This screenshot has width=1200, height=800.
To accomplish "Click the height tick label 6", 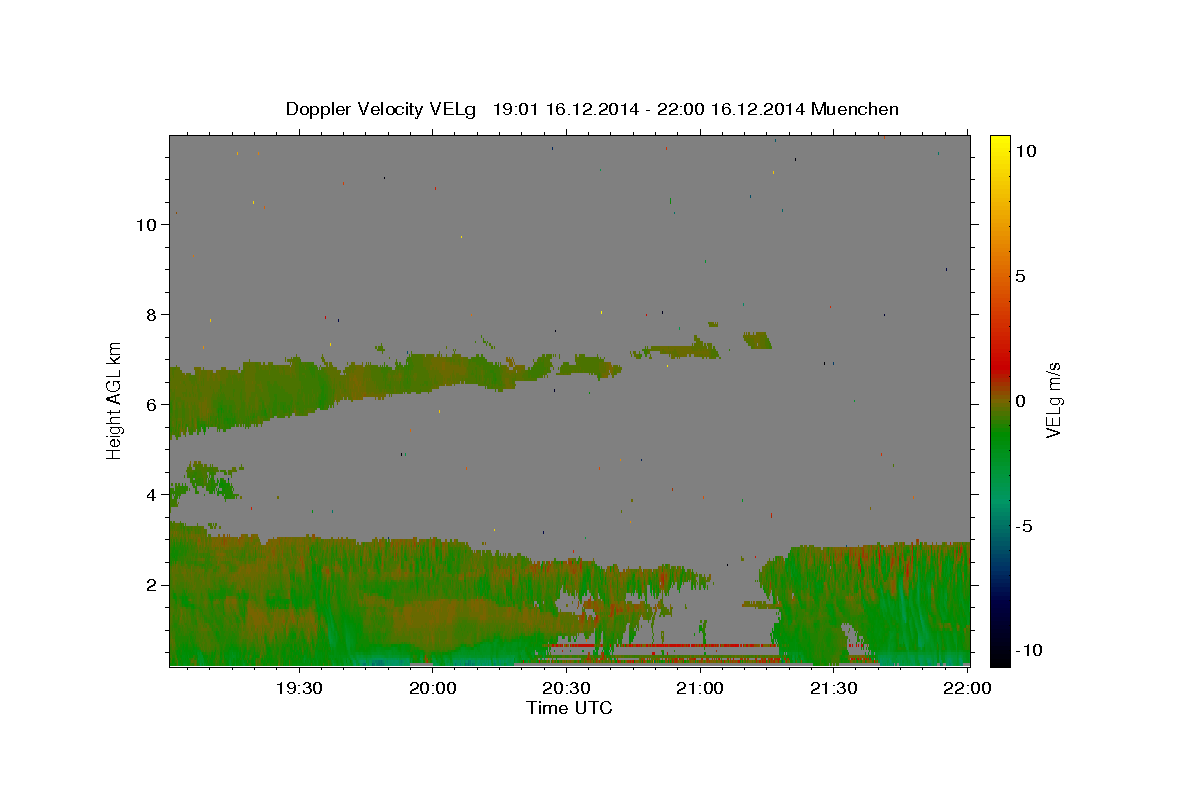I will click(154, 404).
